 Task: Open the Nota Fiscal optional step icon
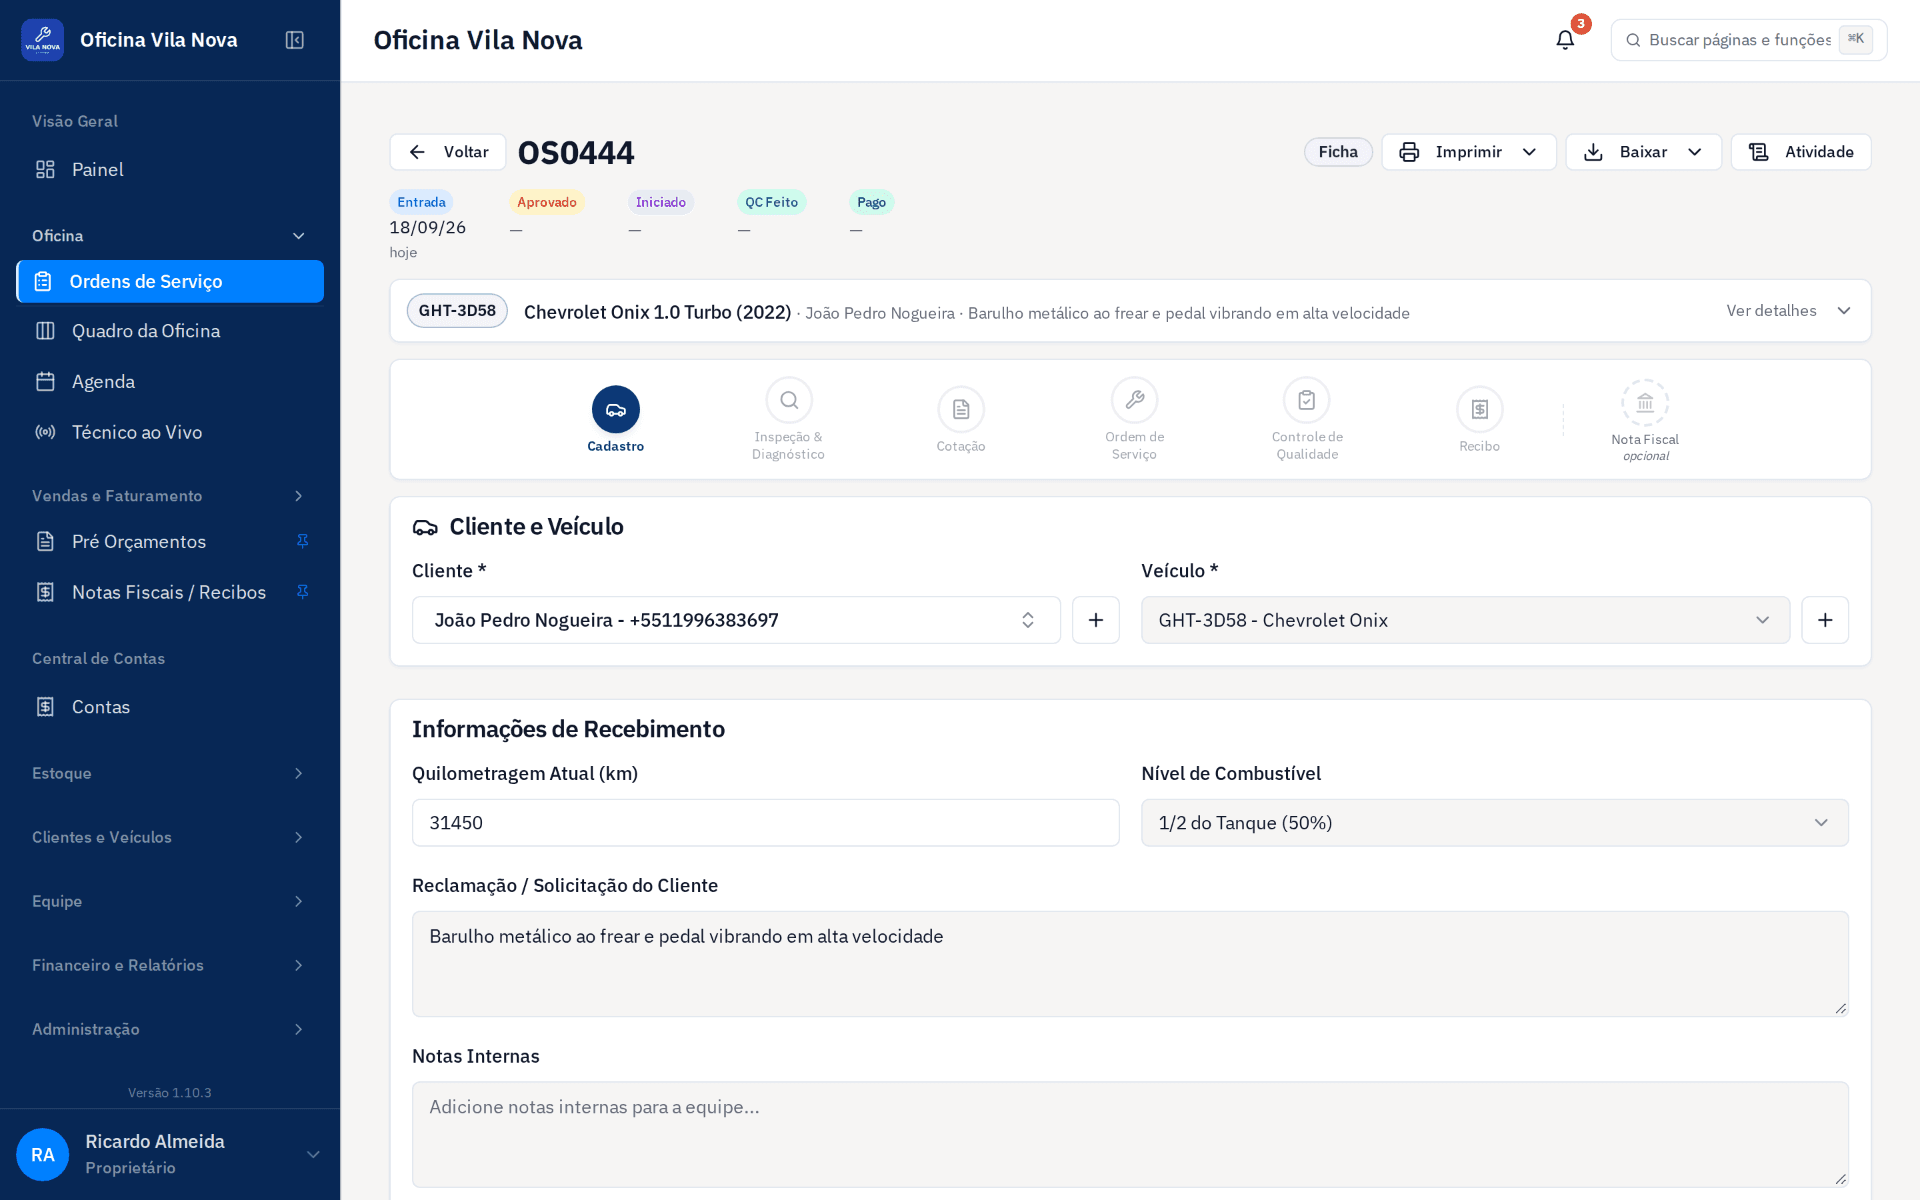click(x=1645, y=403)
